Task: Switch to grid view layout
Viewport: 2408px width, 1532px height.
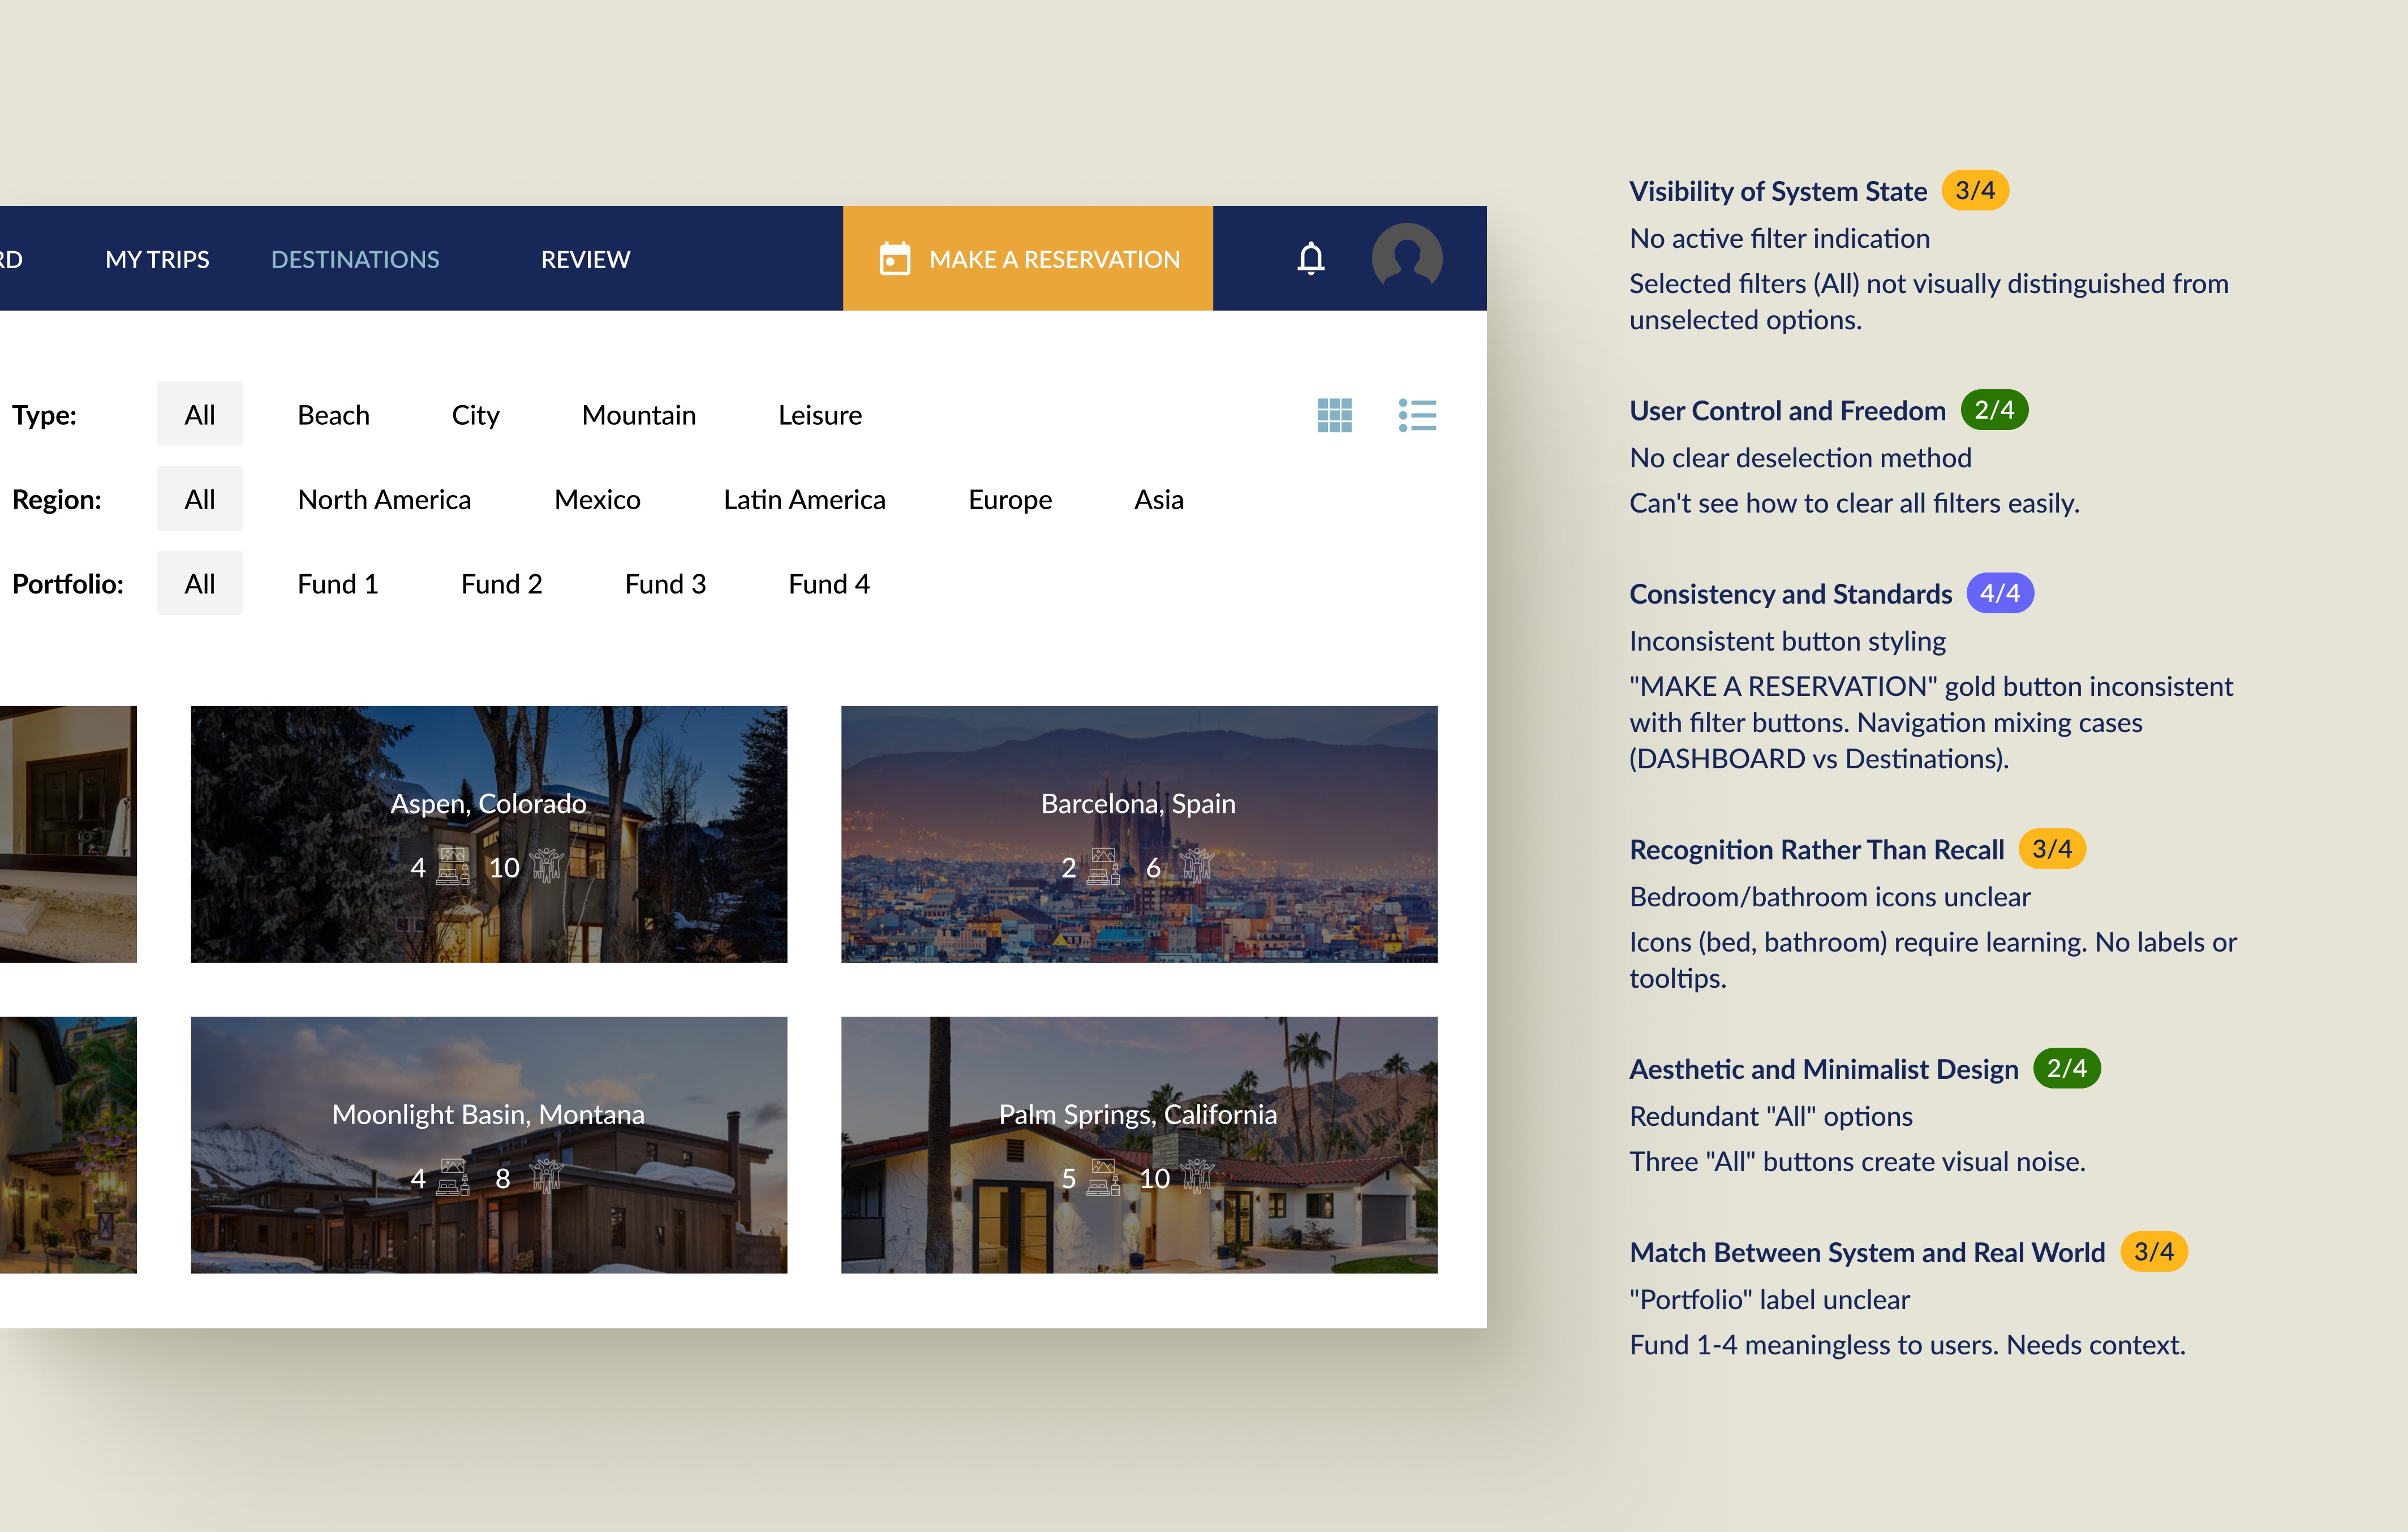Action: tap(1334, 415)
